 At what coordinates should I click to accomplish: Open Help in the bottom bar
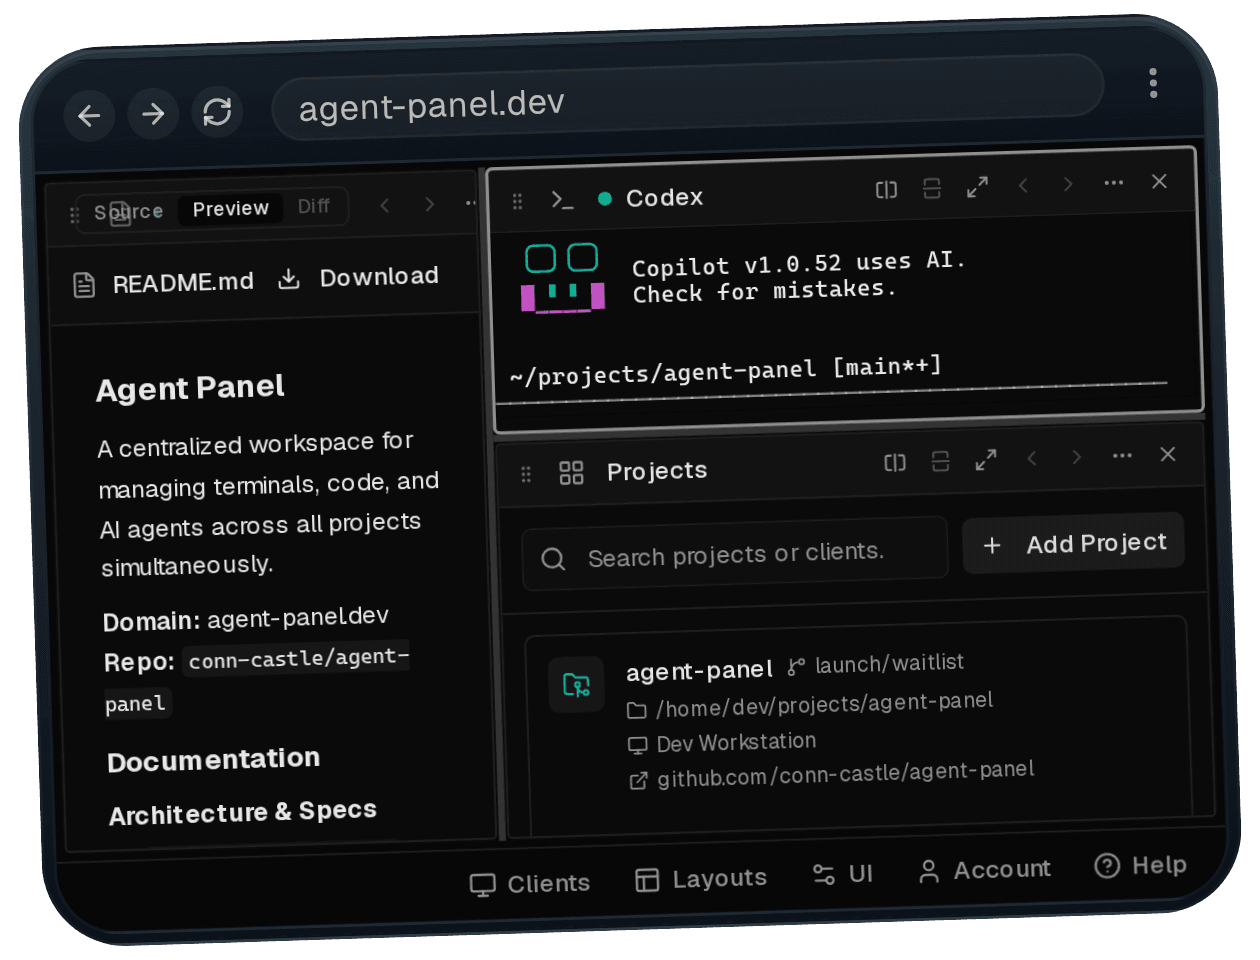[1141, 865]
